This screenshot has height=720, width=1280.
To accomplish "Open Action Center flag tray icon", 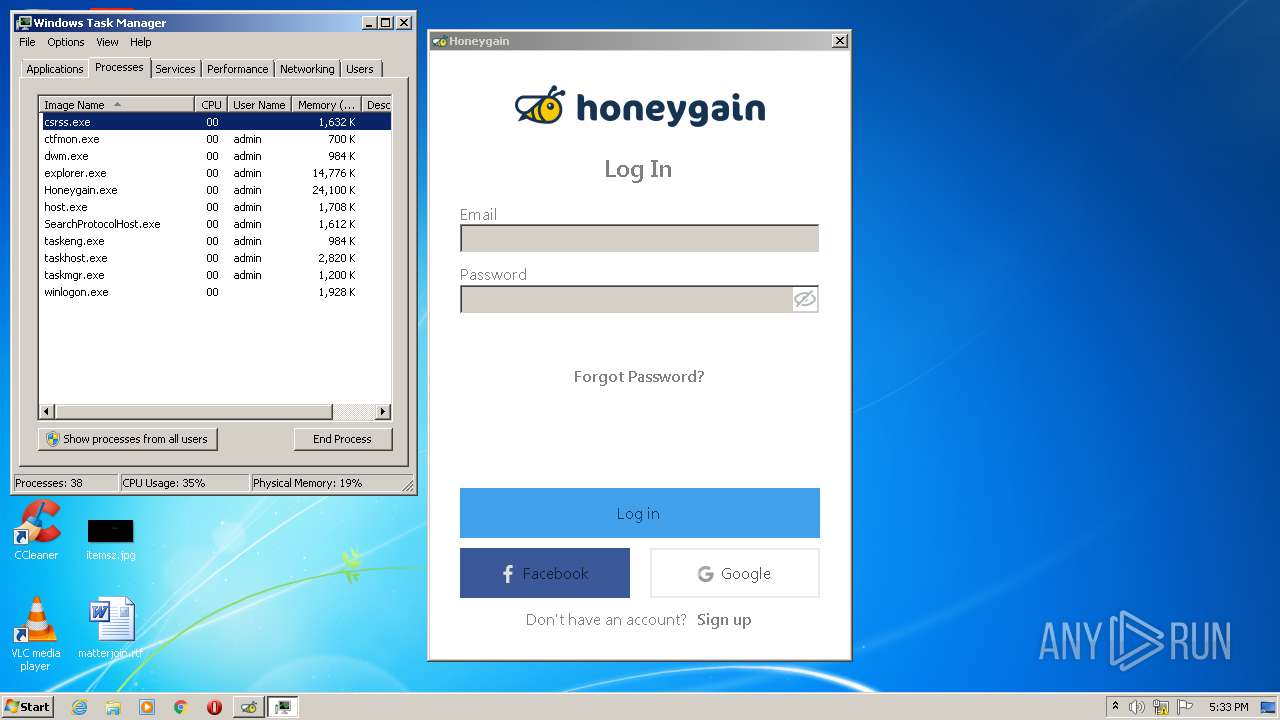I will [1185, 707].
